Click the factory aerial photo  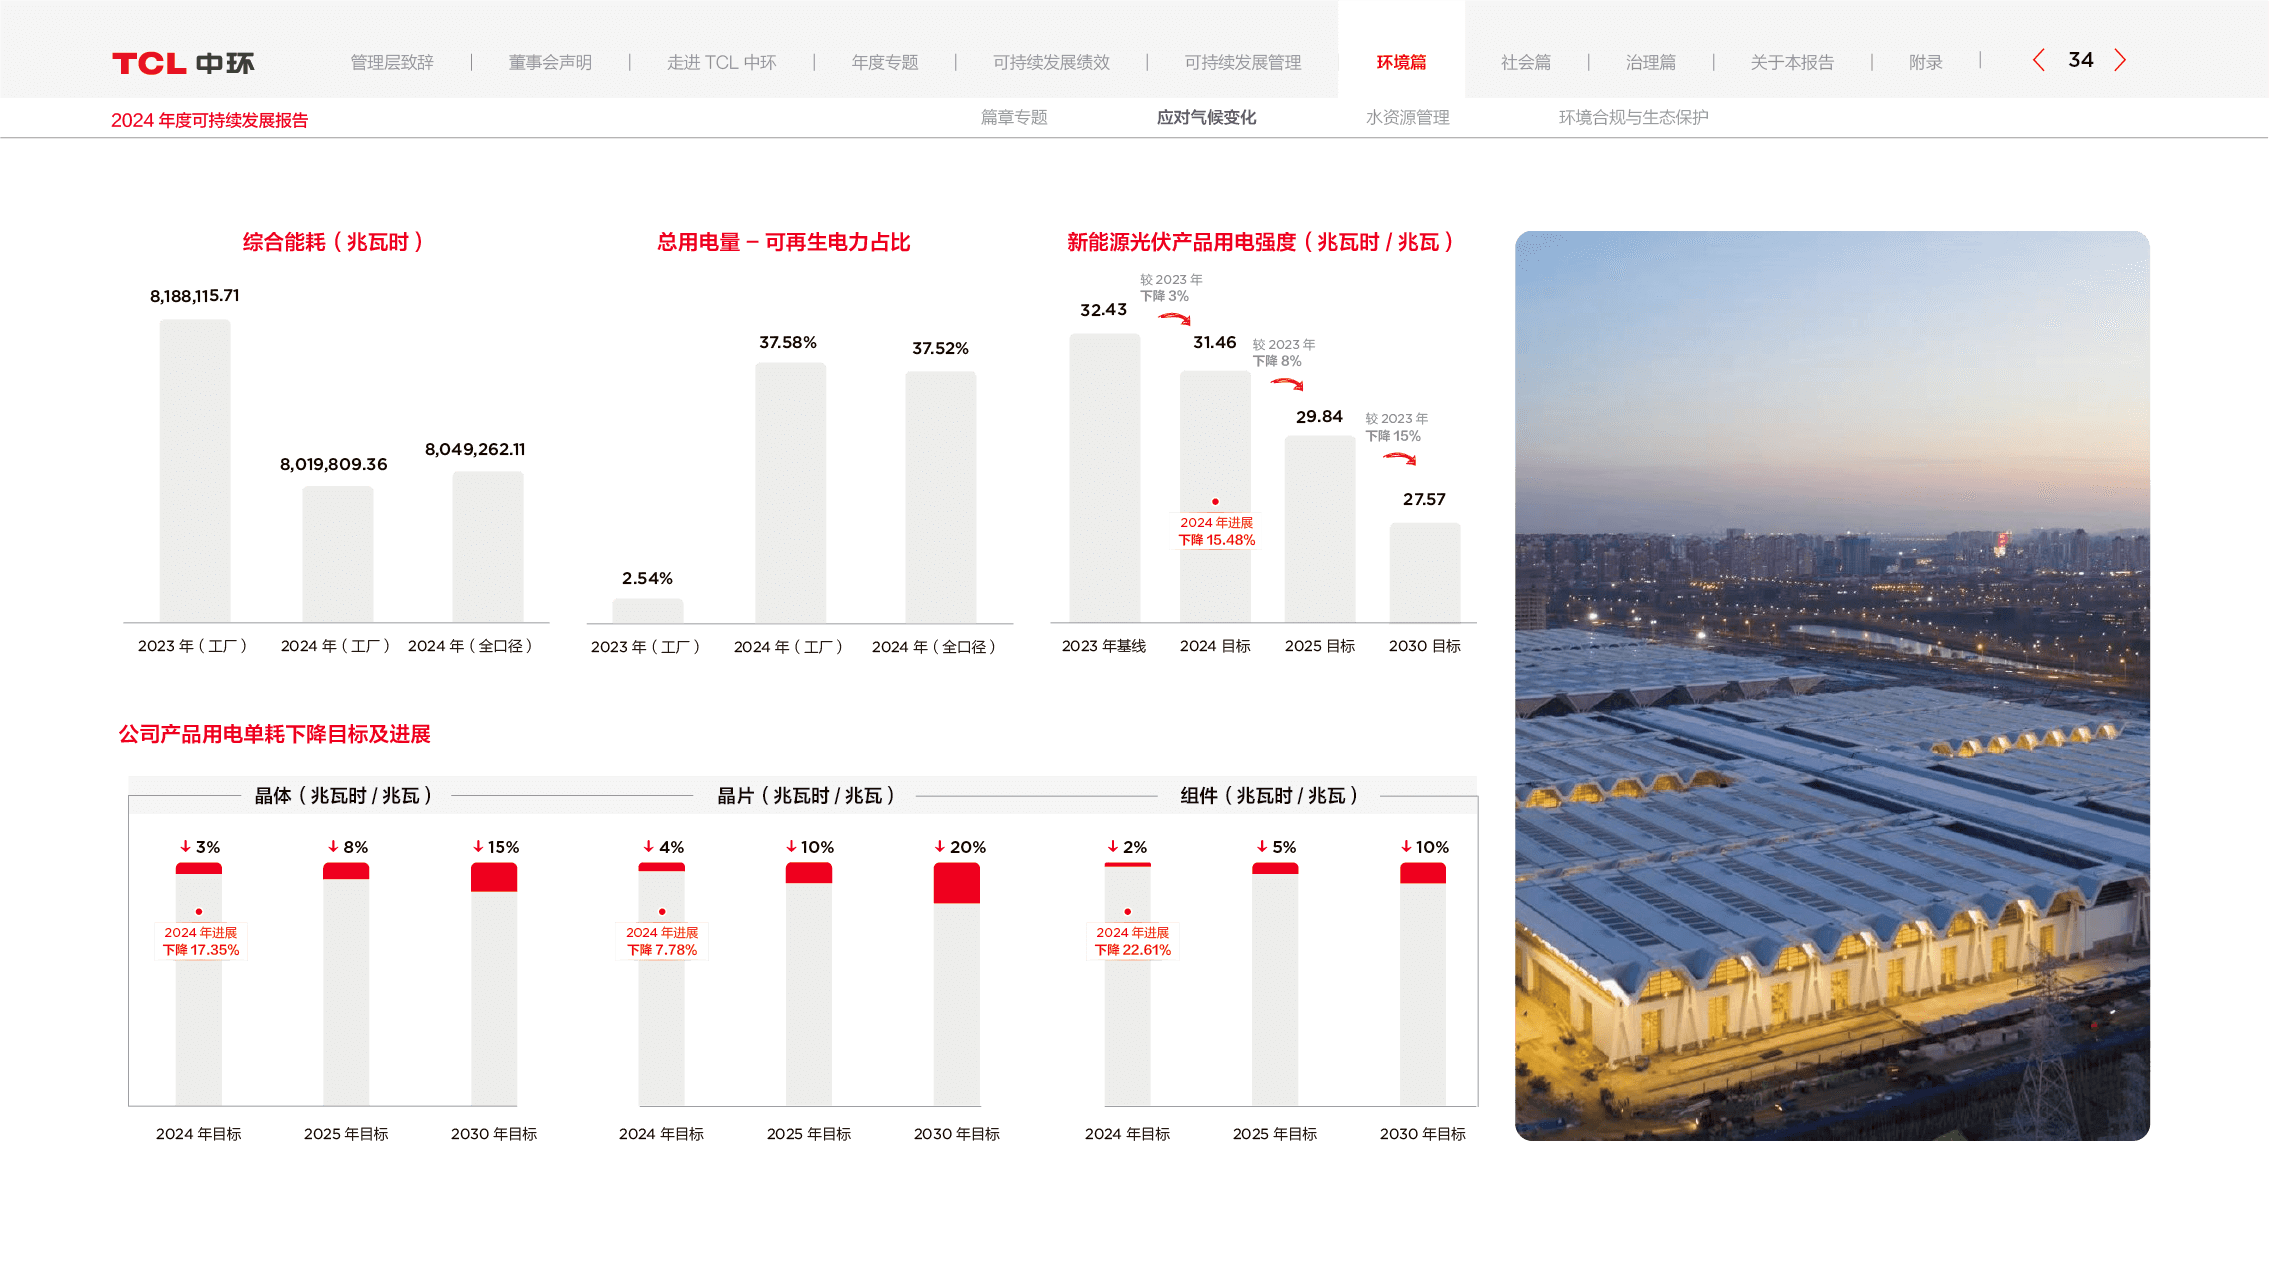point(1832,686)
